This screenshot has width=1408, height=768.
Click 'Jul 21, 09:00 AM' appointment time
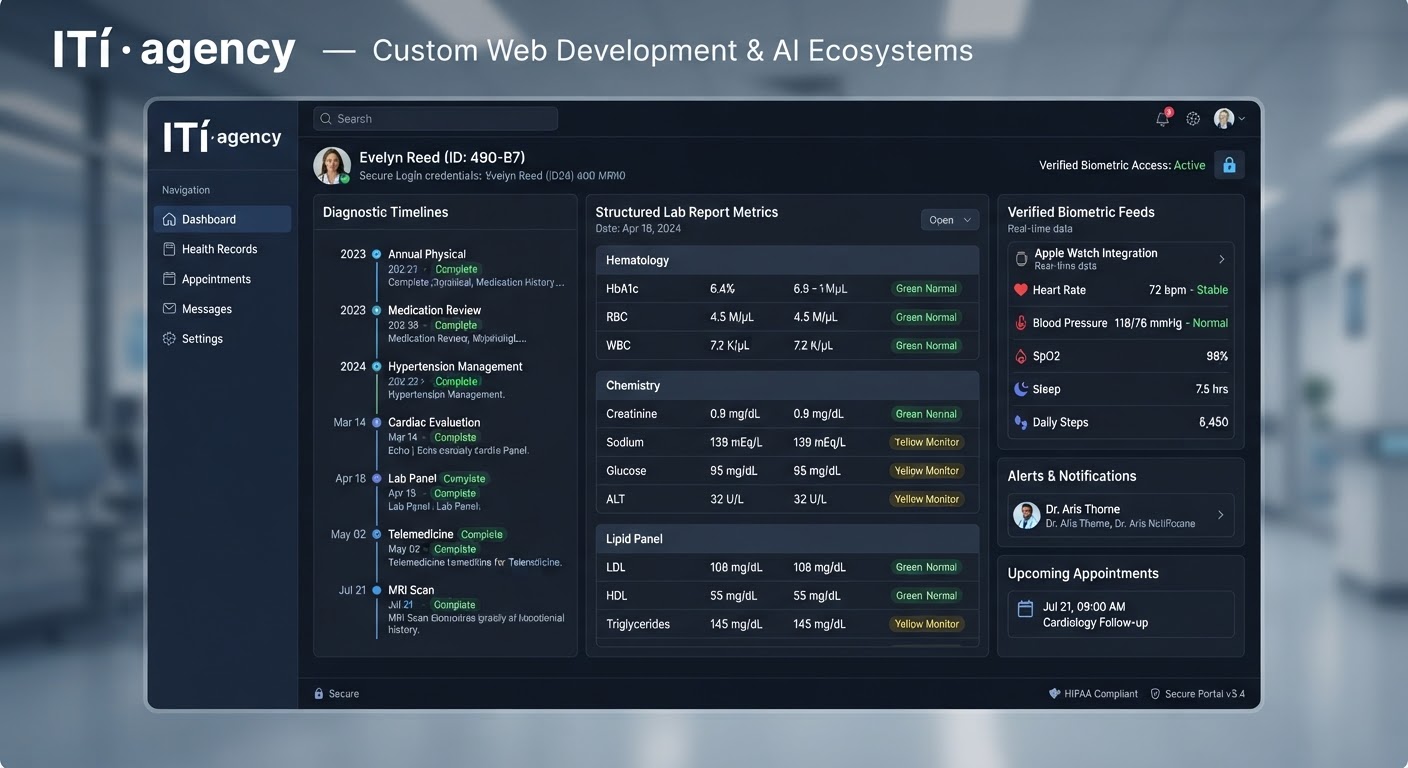pos(1084,607)
